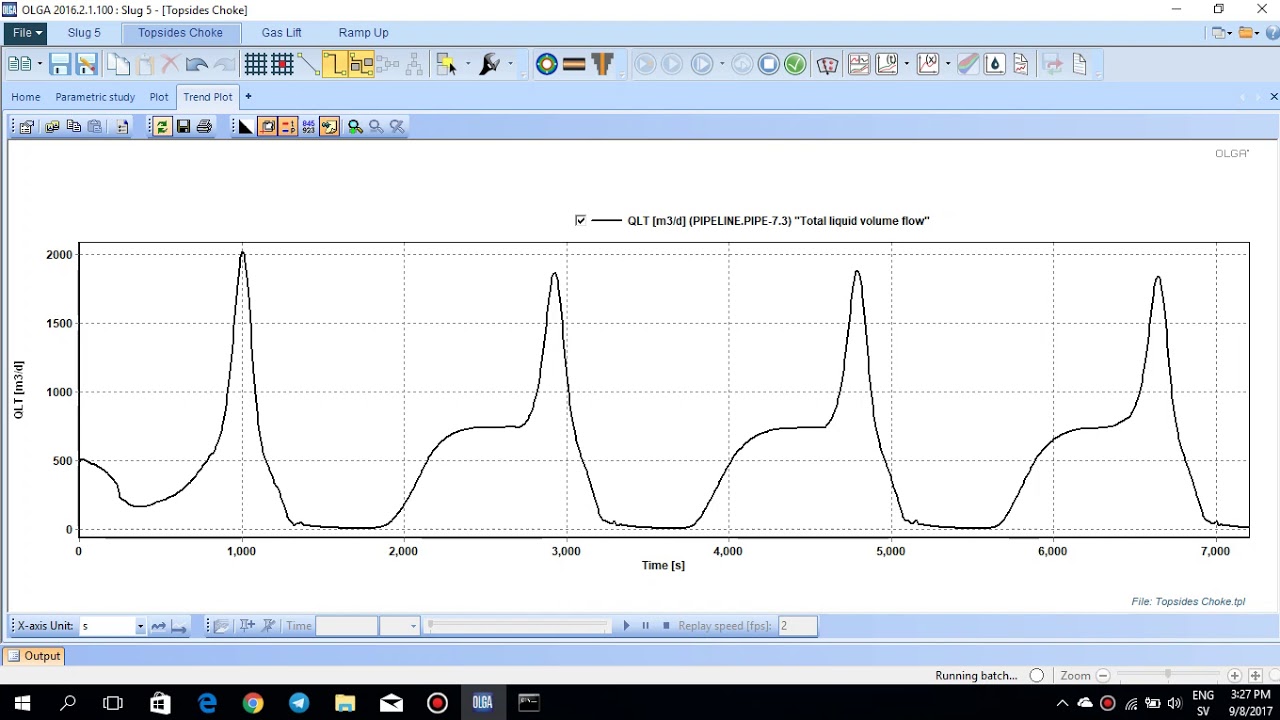1280x720 pixels.
Task: Open the X-Y function plot icon
Action: (x=927, y=65)
